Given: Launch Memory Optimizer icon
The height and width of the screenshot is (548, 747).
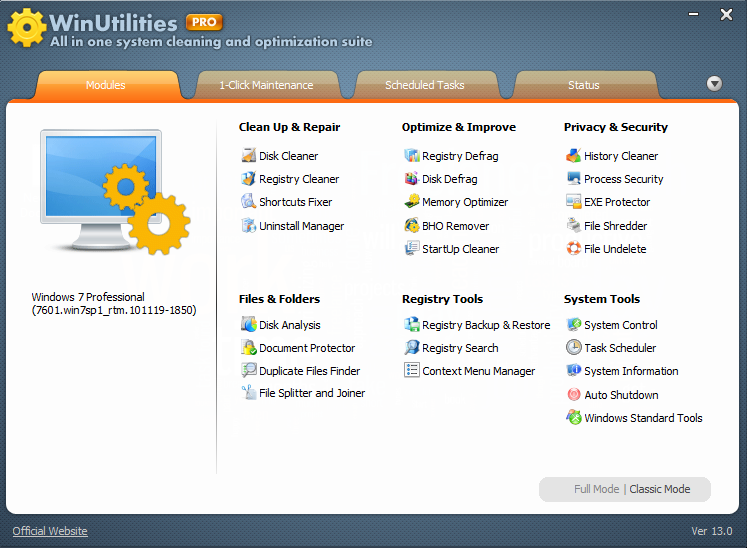Looking at the screenshot, I should pyautogui.click(x=412, y=202).
